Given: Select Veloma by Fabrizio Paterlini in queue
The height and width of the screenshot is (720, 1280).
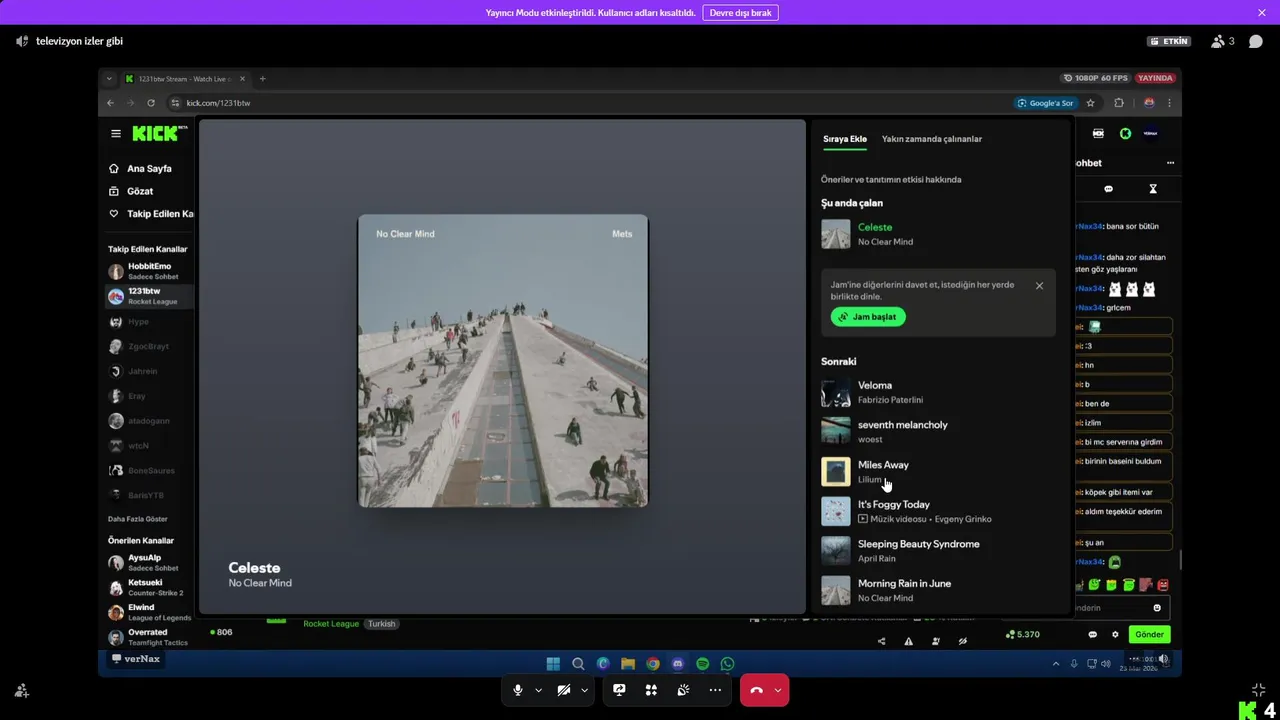Looking at the screenshot, I should coord(938,392).
